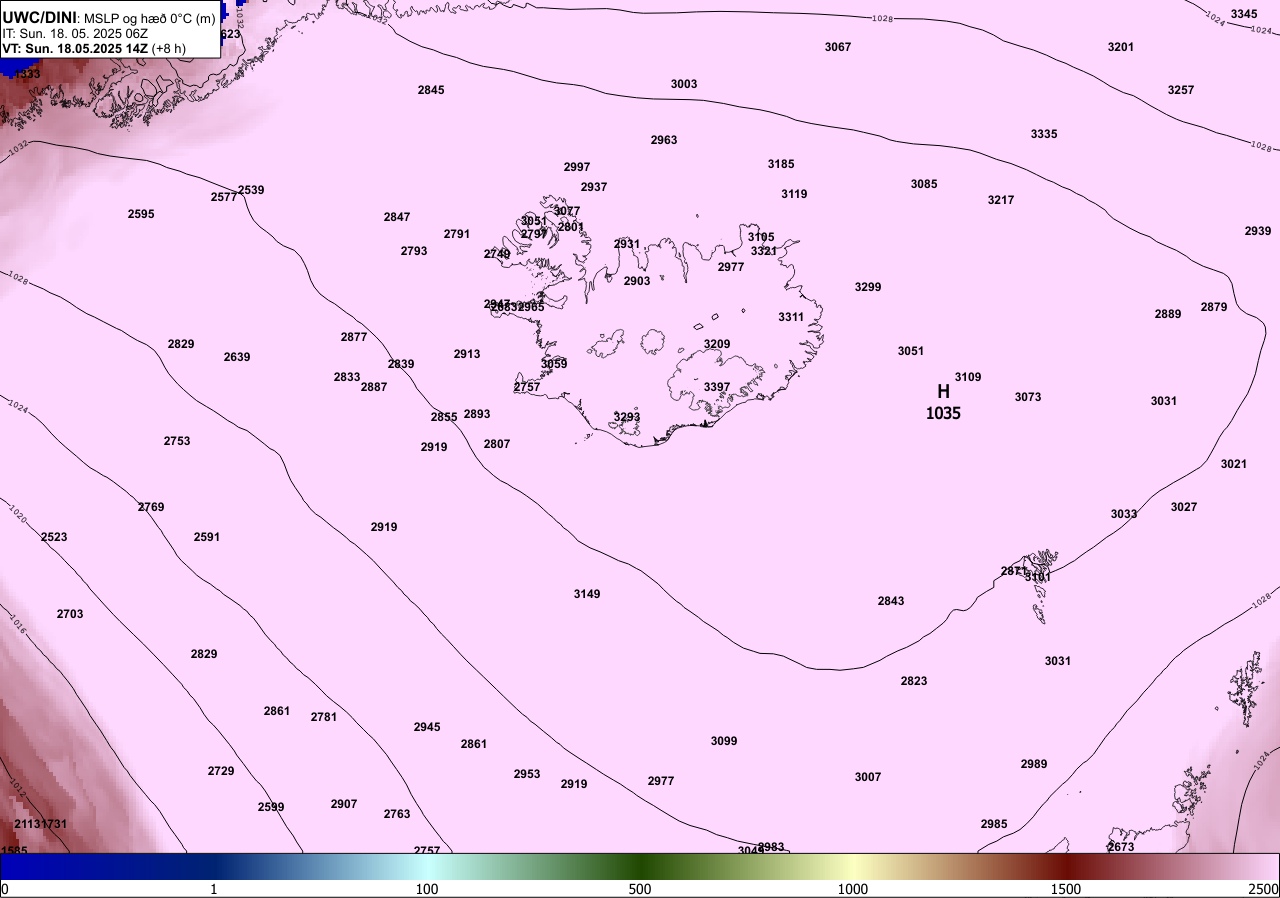Click the 2523 height value
The width and height of the screenshot is (1280, 898).
[54, 537]
